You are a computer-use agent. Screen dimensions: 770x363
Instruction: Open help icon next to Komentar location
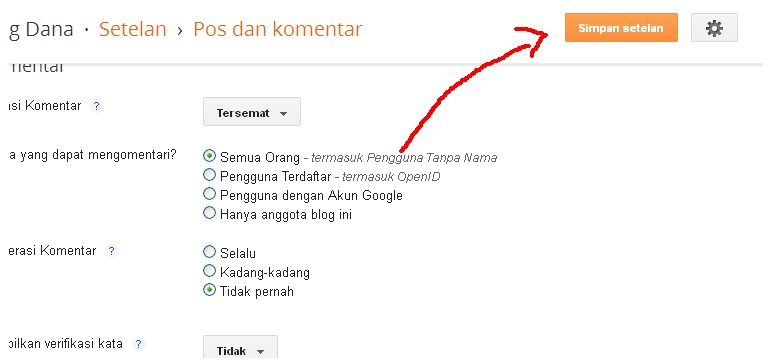97,106
